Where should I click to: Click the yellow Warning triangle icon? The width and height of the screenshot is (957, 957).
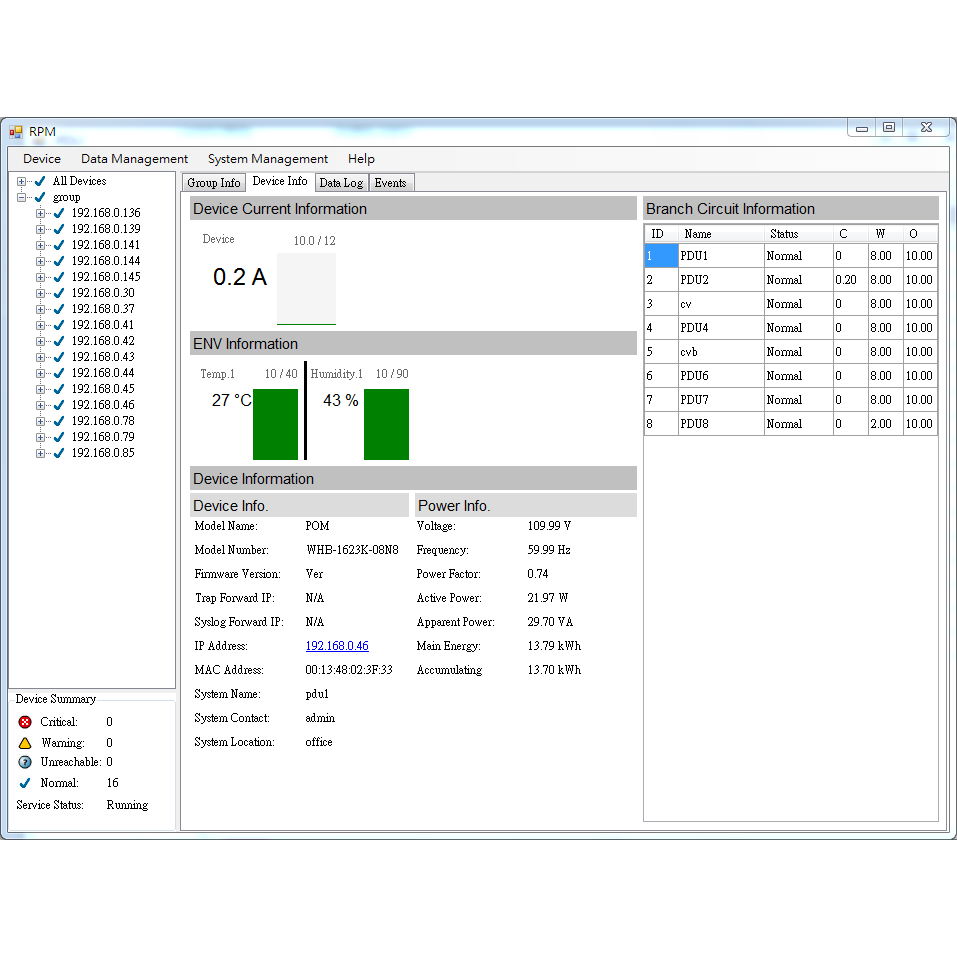(x=25, y=743)
